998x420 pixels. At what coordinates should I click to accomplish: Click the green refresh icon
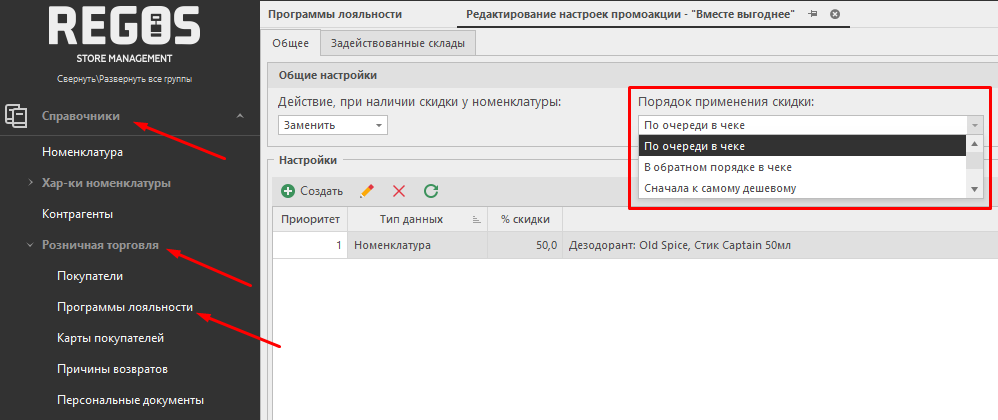coord(431,190)
